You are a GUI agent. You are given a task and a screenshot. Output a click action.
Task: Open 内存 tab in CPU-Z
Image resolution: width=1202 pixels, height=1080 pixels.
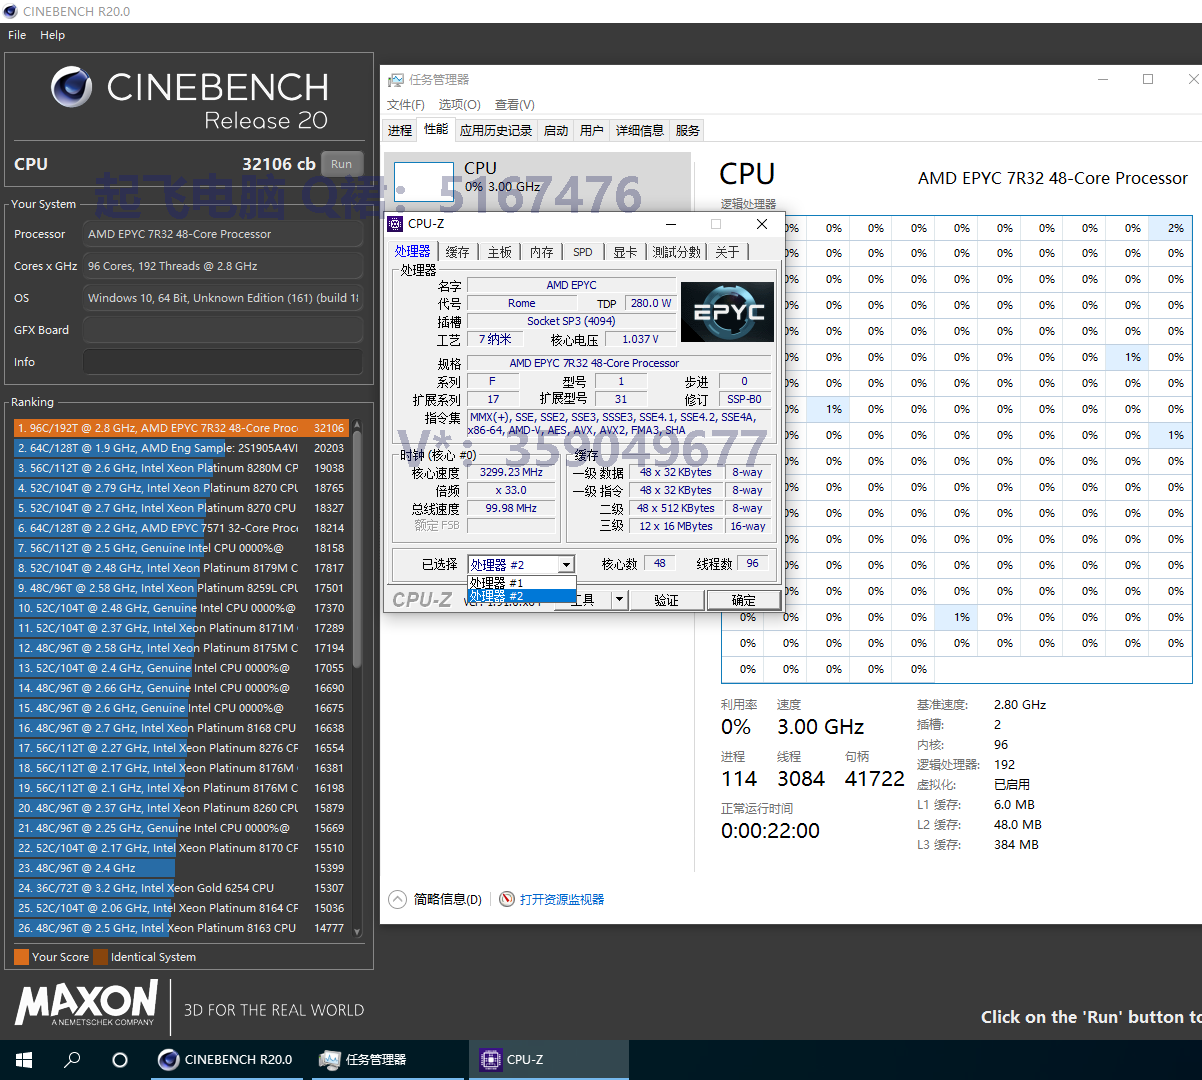[x=541, y=252]
